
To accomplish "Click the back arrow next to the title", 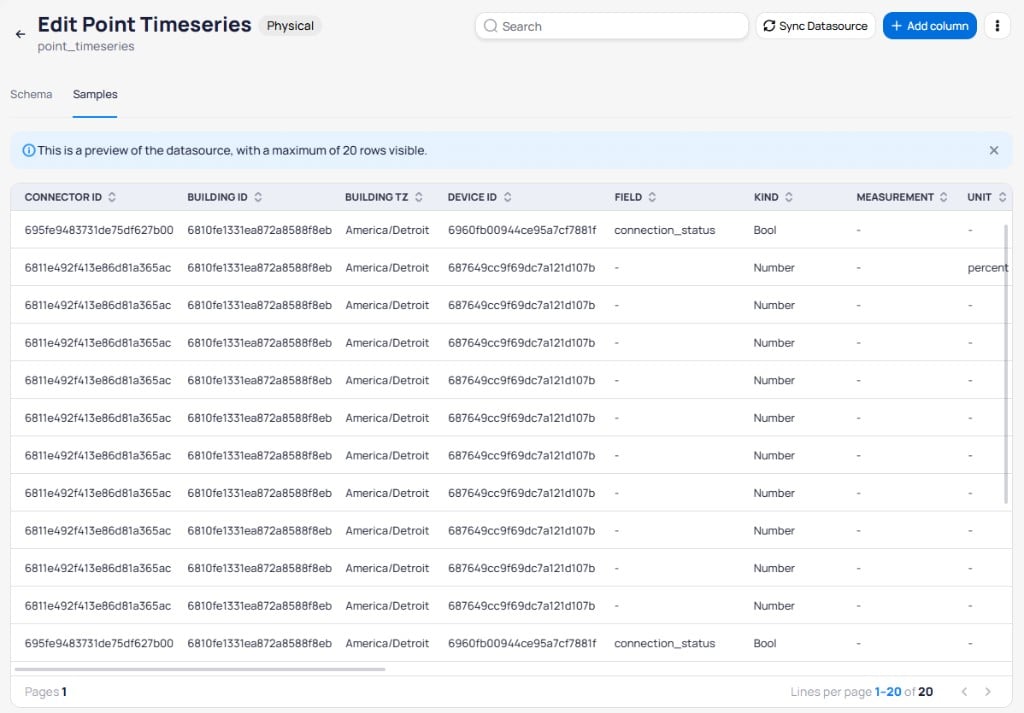I will (x=20, y=34).
